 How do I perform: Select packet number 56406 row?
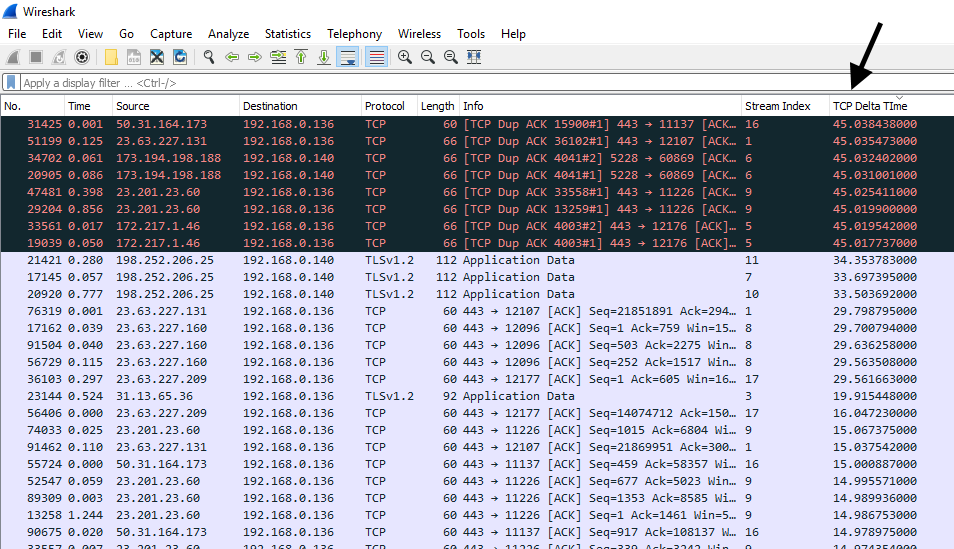477,413
